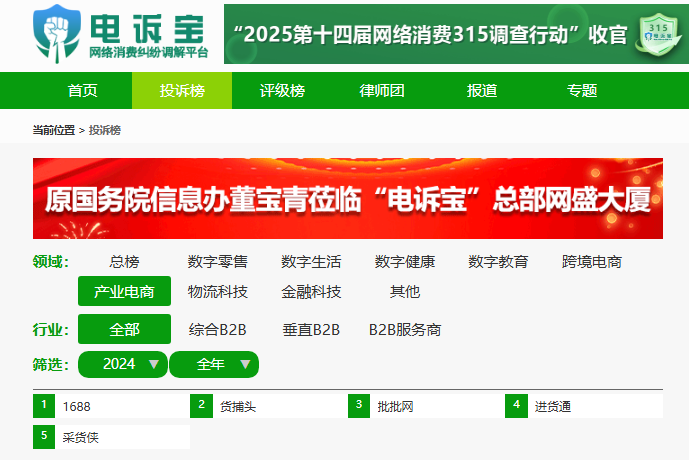689x460 pixels.
Task: Choose 综合B2B industry filter
Action: pyautogui.click(x=218, y=329)
